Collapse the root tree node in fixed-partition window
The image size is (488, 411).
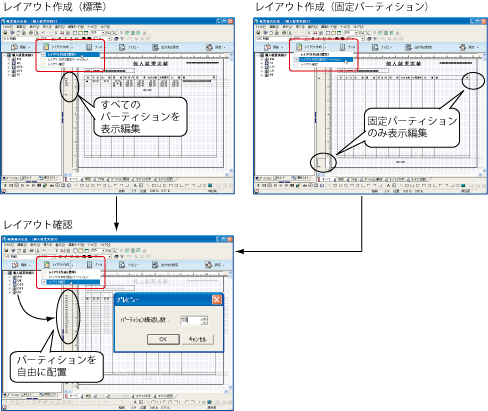point(258,55)
